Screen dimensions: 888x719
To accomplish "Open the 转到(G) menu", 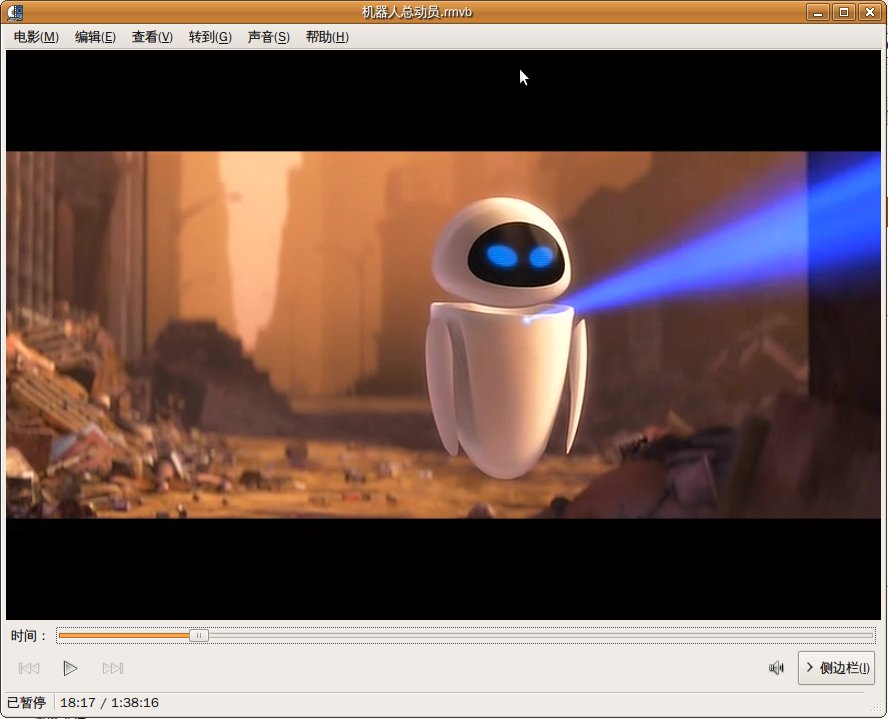I will tap(210, 37).
